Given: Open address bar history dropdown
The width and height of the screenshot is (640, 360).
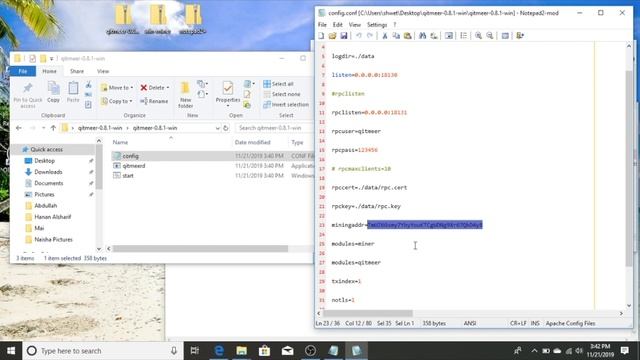Looking at the screenshot, I should [217, 128].
